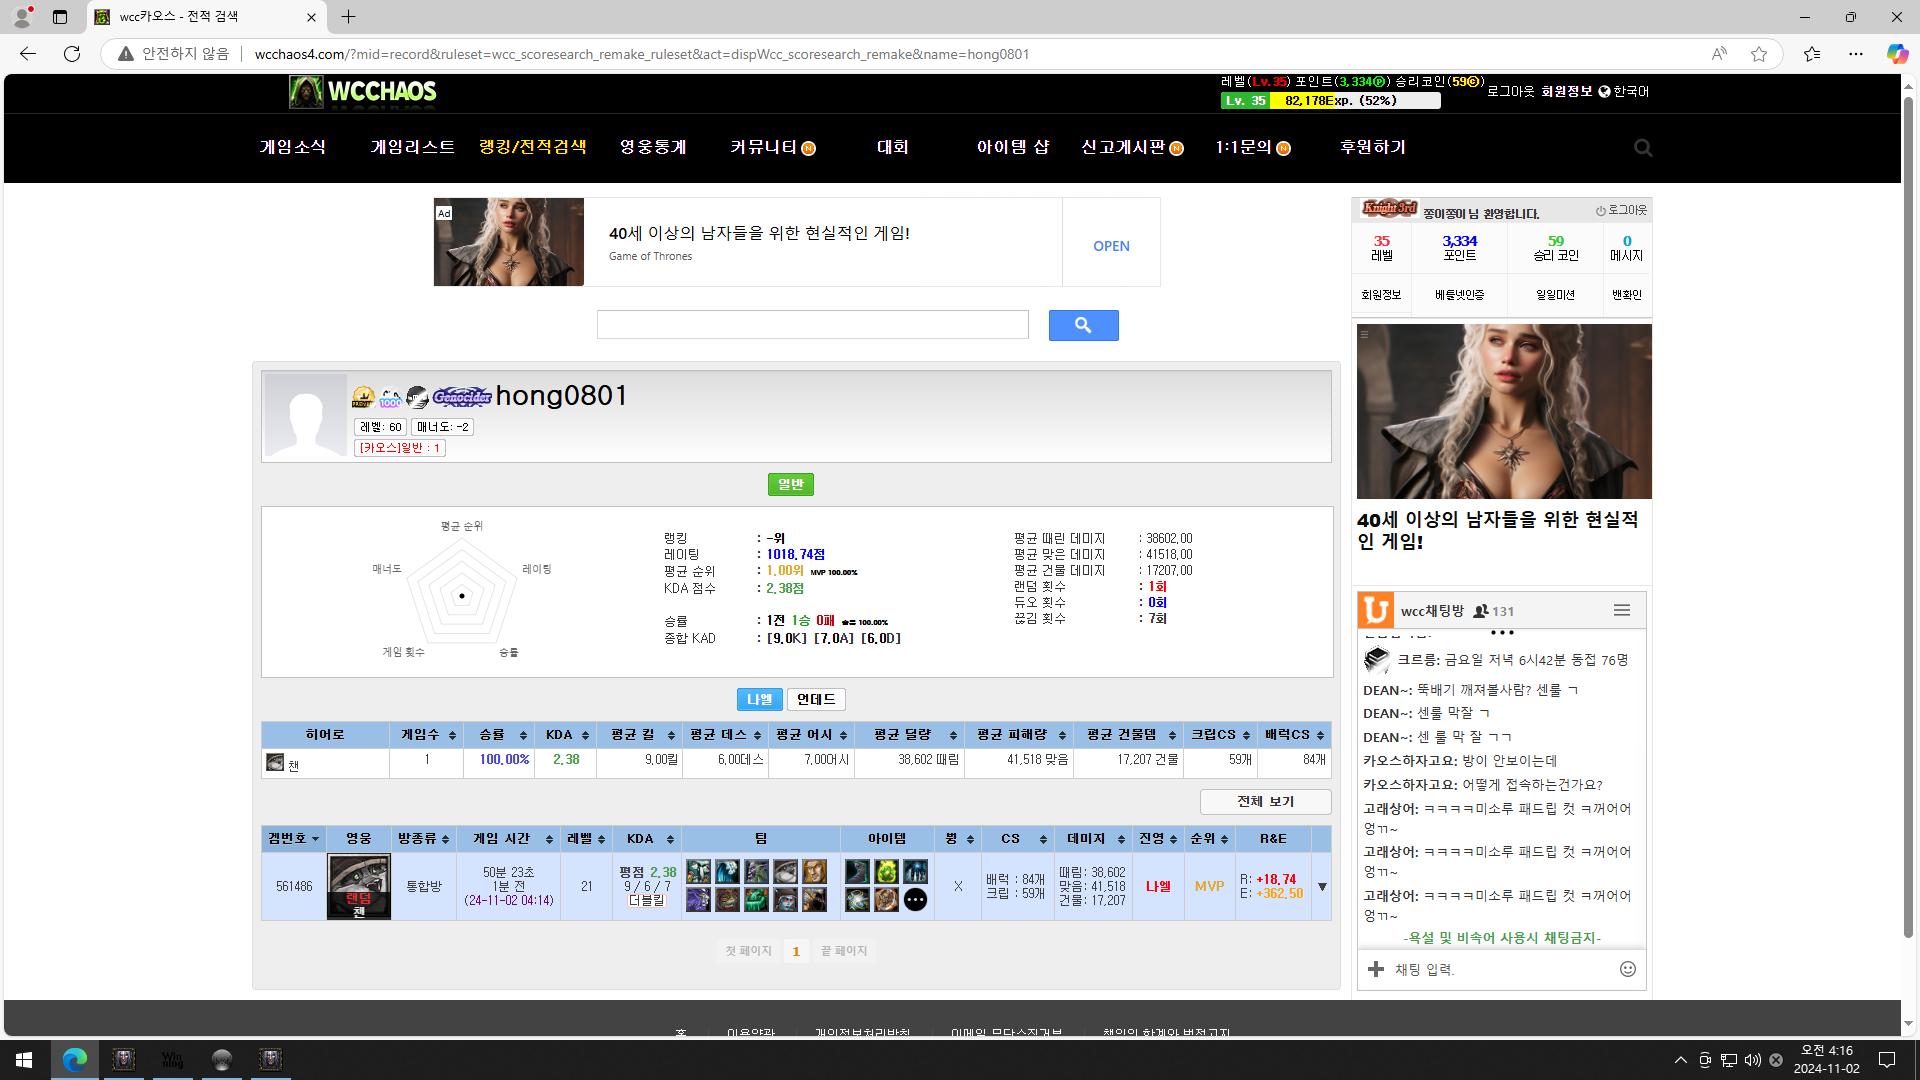This screenshot has width=1920, height=1080.
Task: Focus the player name search field
Action: 813,325
